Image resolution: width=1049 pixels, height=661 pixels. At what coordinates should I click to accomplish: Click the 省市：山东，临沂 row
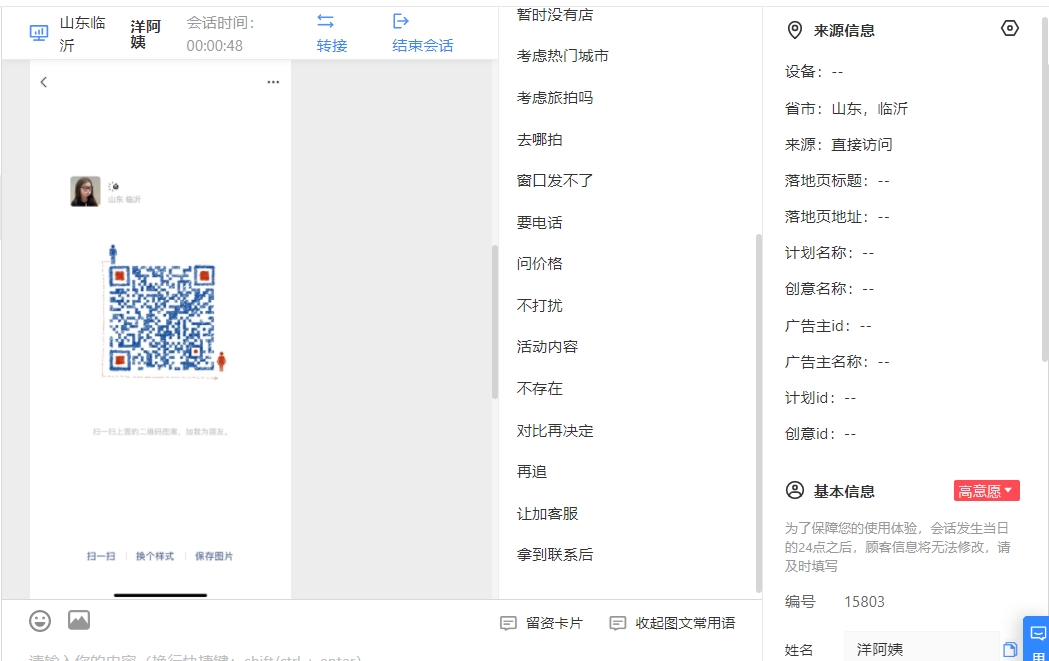coord(846,108)
